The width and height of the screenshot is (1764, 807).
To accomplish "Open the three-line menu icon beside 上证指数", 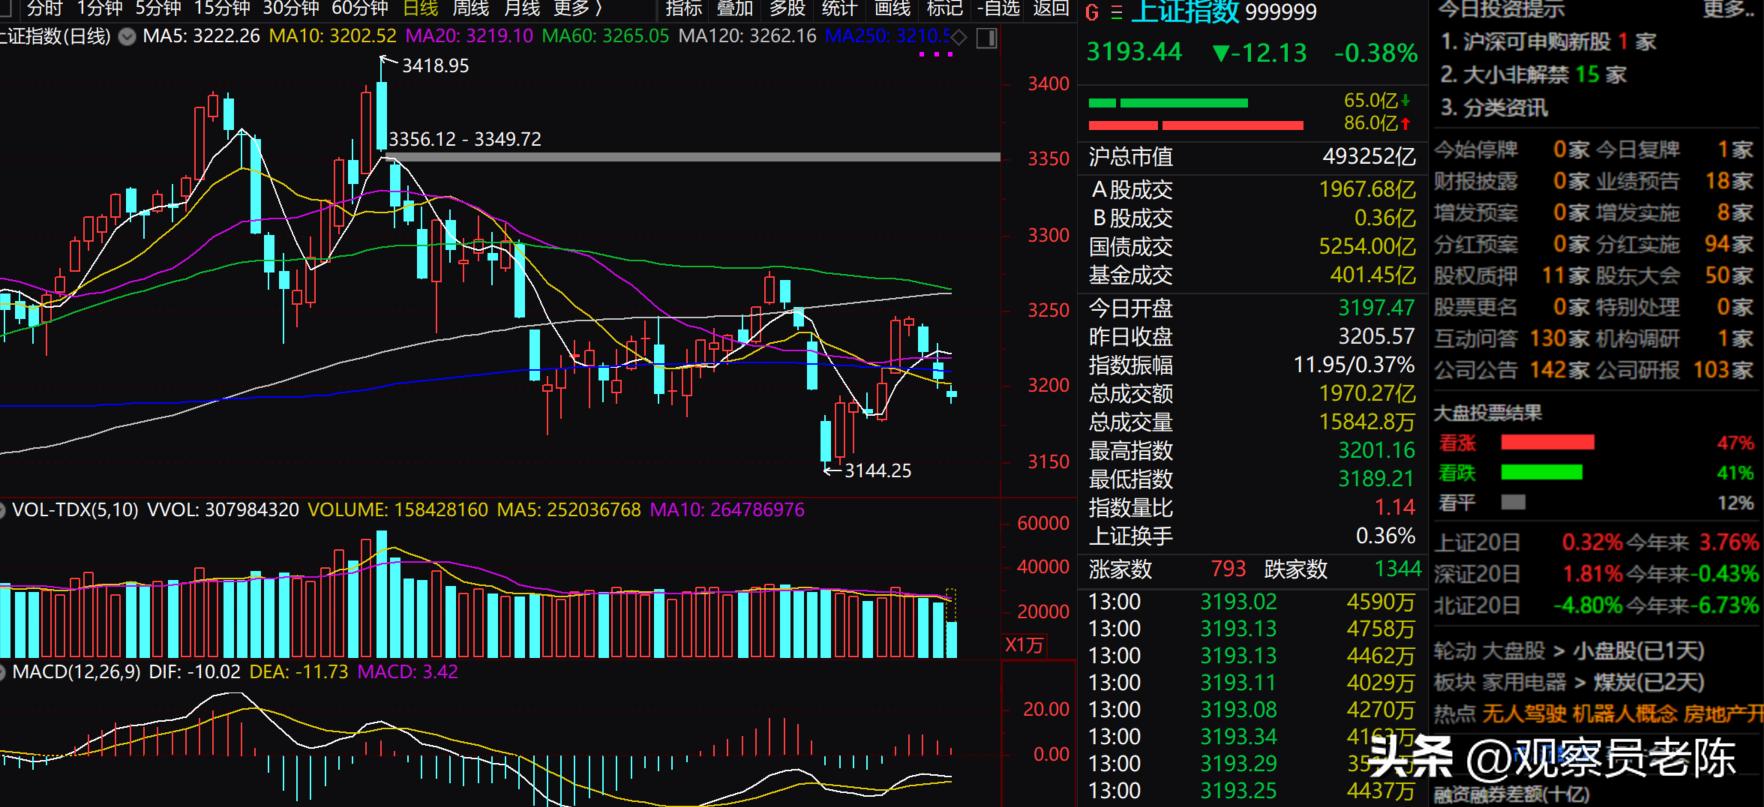I will (1117, 13).
